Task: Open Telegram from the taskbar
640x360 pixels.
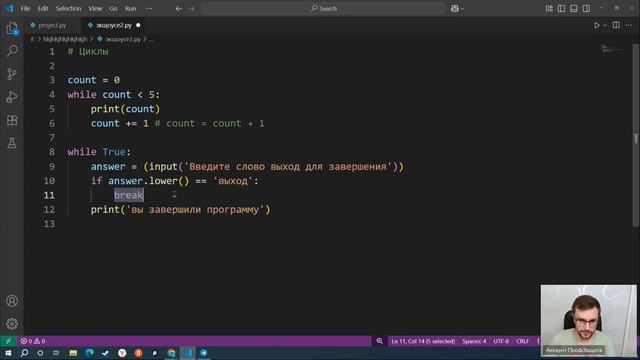Action: [204, 353]
